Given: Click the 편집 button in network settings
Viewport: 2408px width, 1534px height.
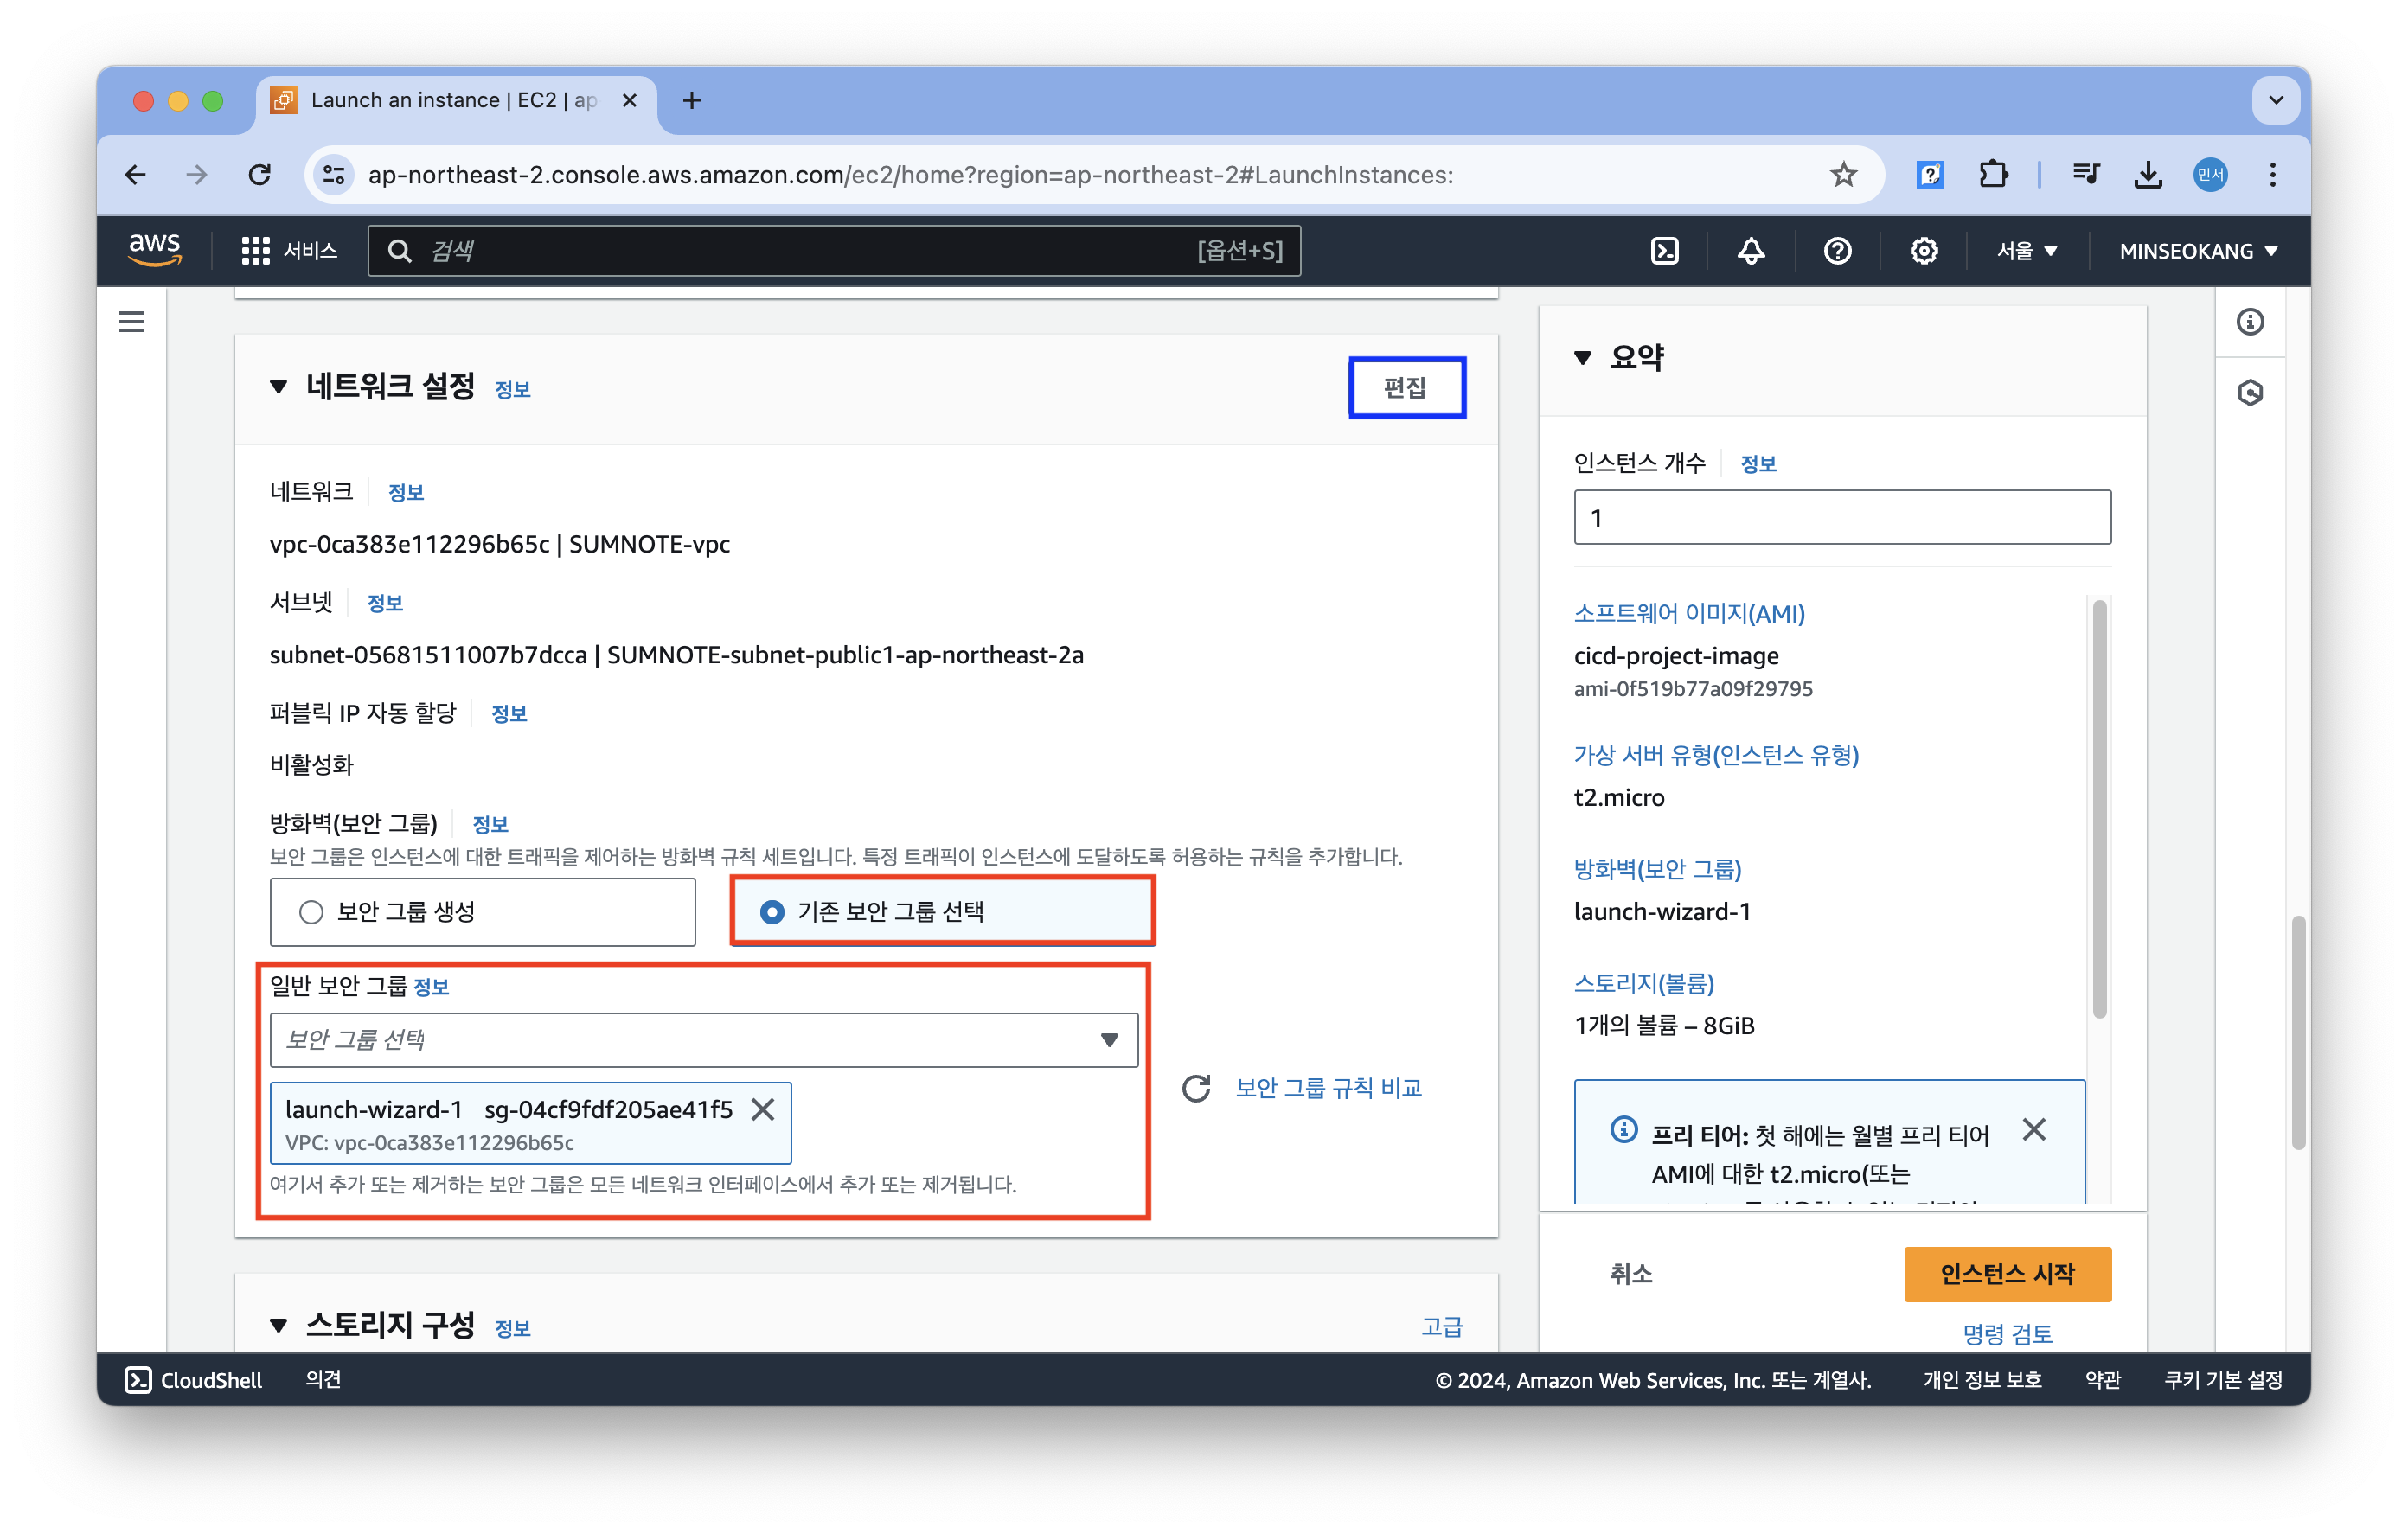Looking at the screenshot, I should 1405,388.
